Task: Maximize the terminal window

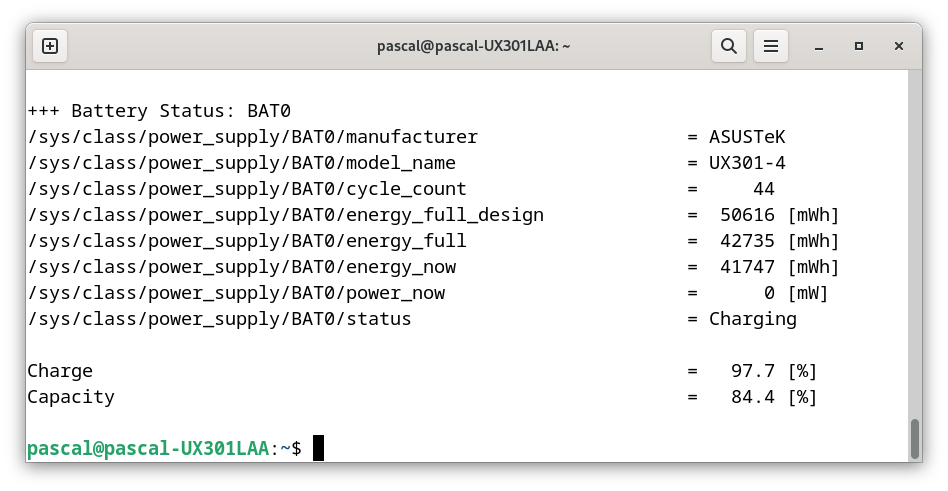Action: [x=859, y=47]
